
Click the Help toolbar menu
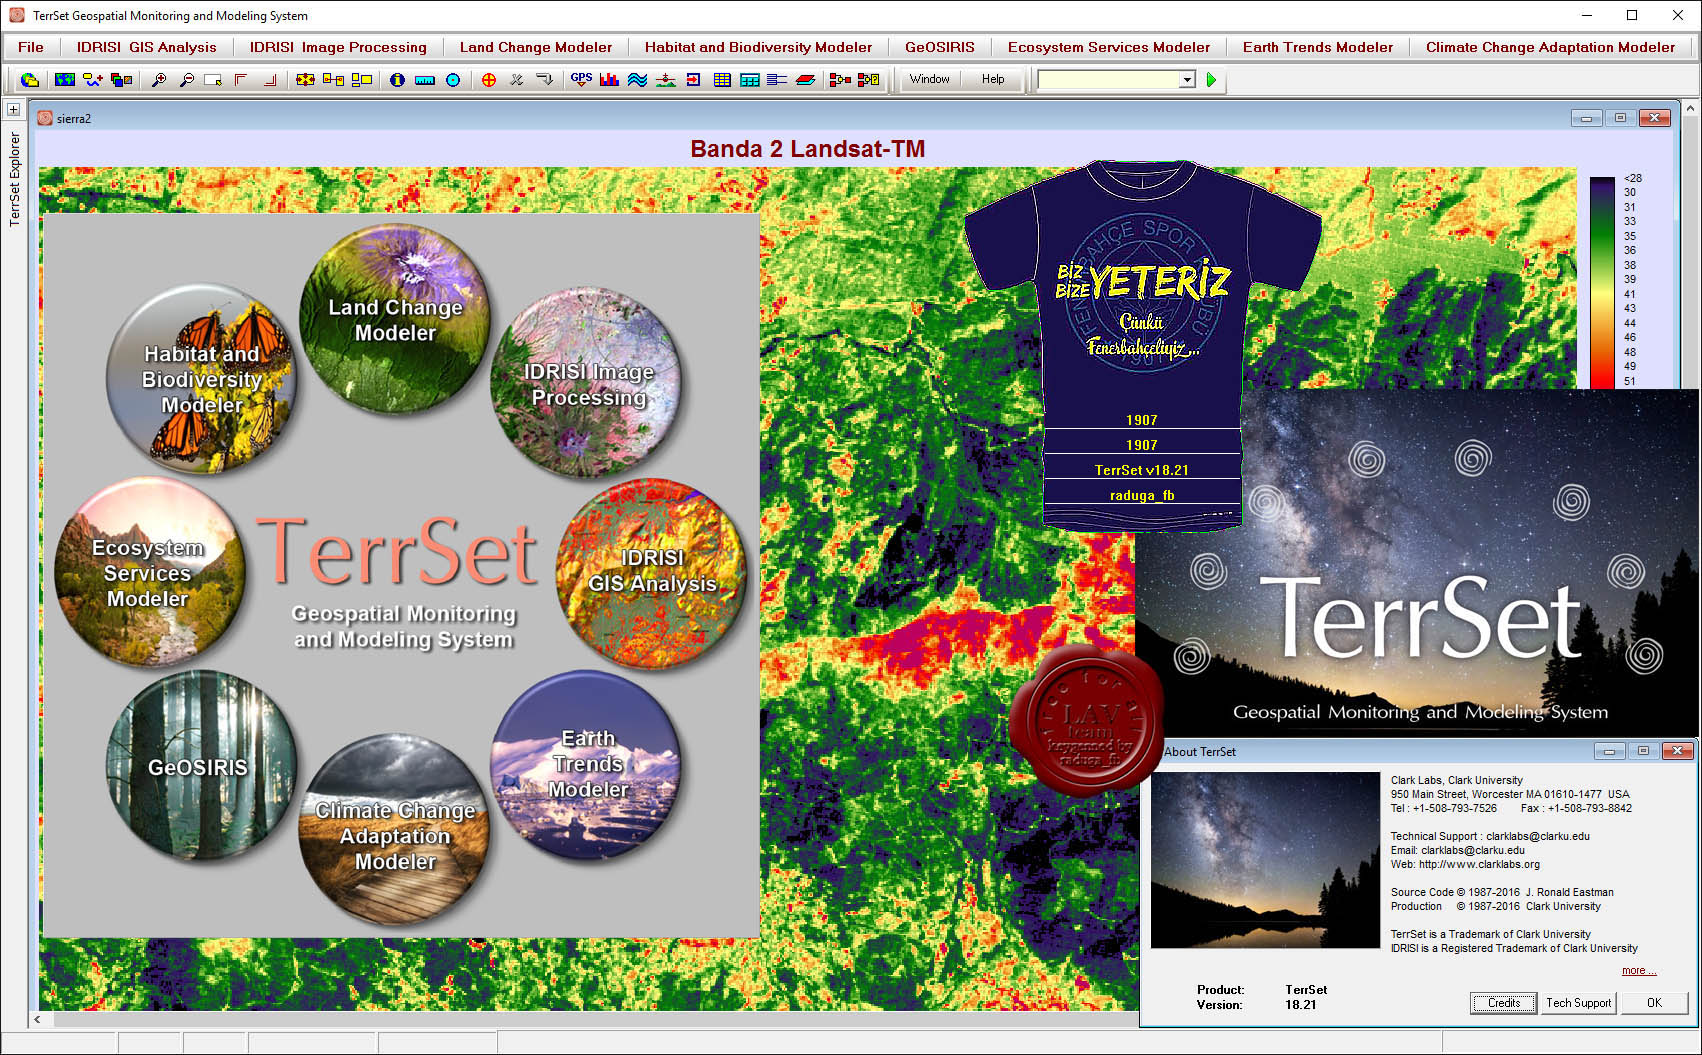point(993,79)
